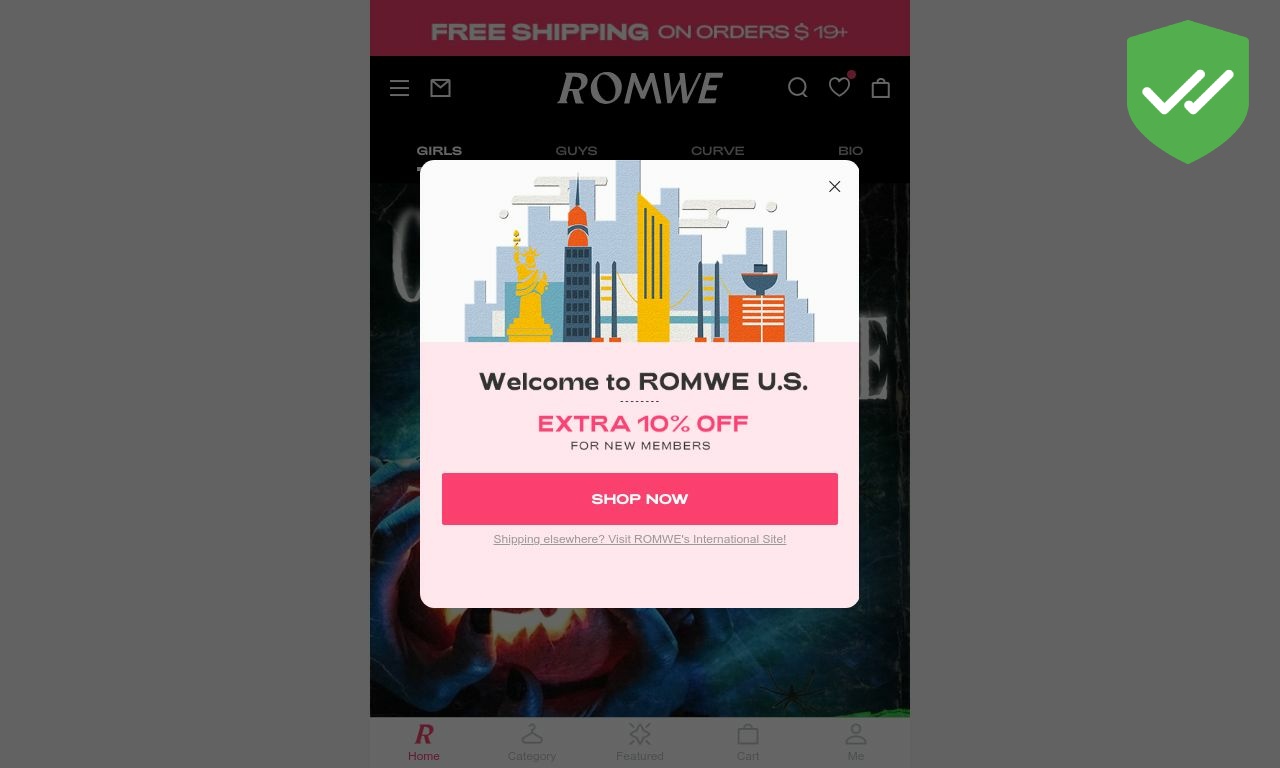Select the GIRLS tab
The image size is (1280, 768).
pyautogui.click(x=439, y=151)
